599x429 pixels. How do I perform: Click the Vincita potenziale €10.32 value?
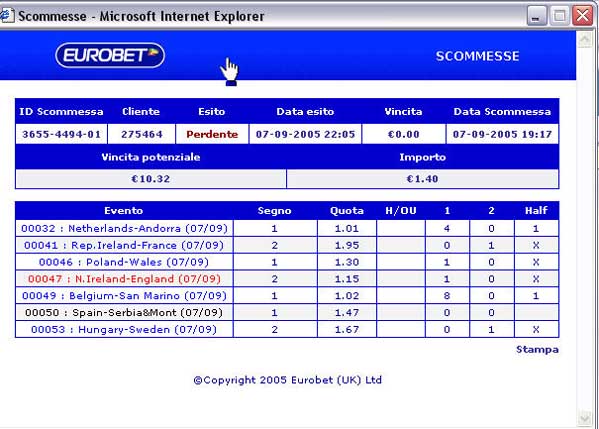point(151,179)
